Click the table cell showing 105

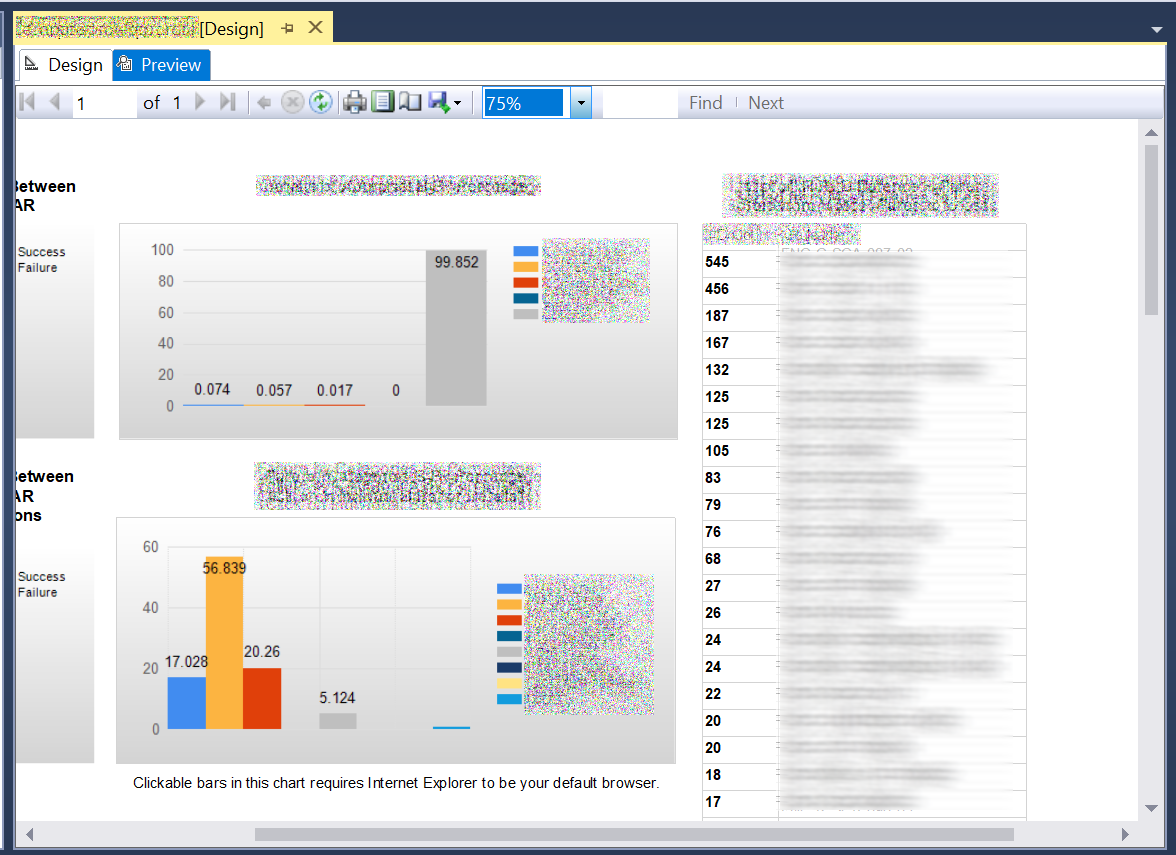coord(740,451)
